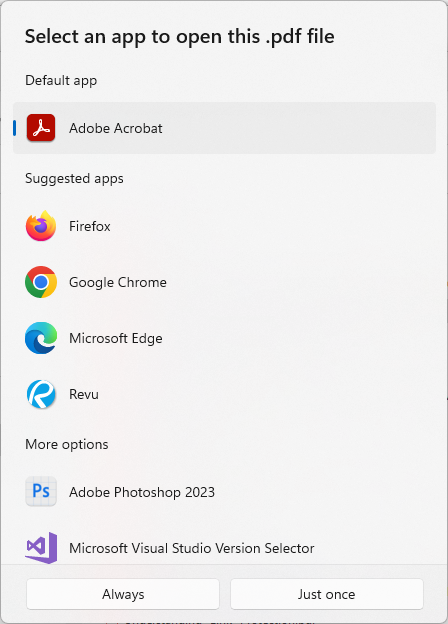The width and height of the screenshot is (448, 624).
Task: Click the Always button
Action: coord(123,594)
